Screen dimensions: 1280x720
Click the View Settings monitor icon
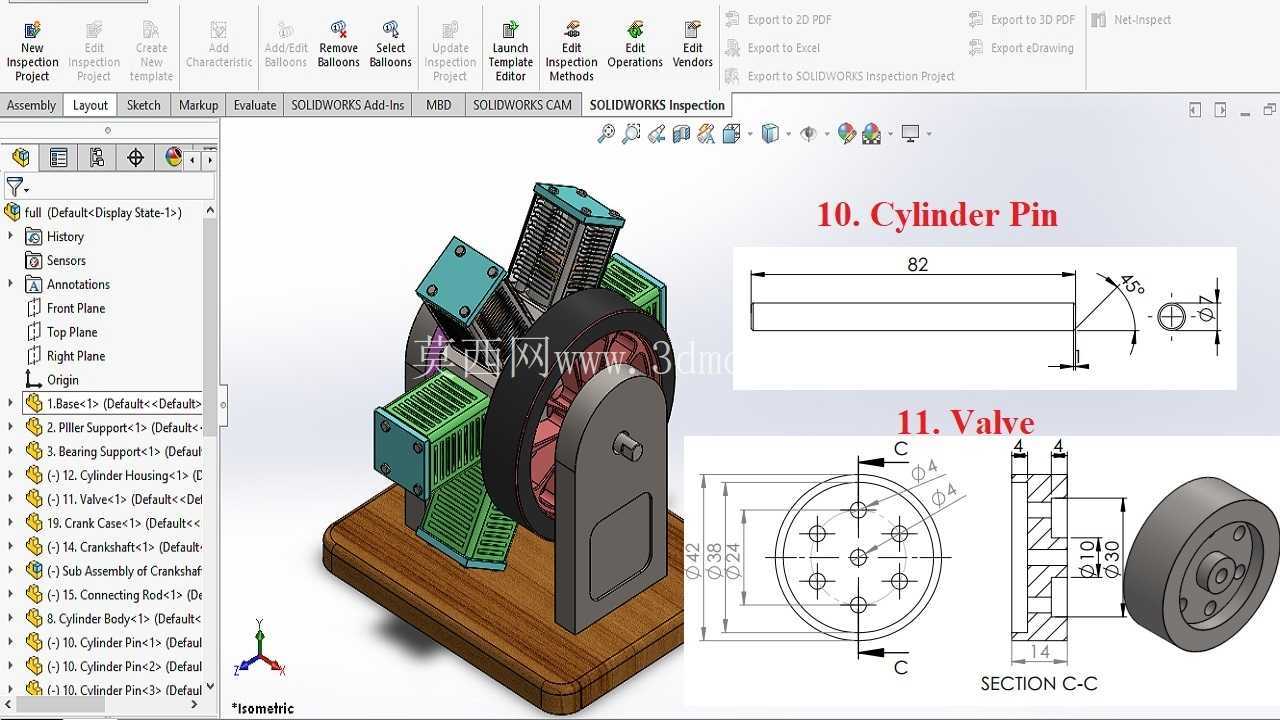coord(910,133)
